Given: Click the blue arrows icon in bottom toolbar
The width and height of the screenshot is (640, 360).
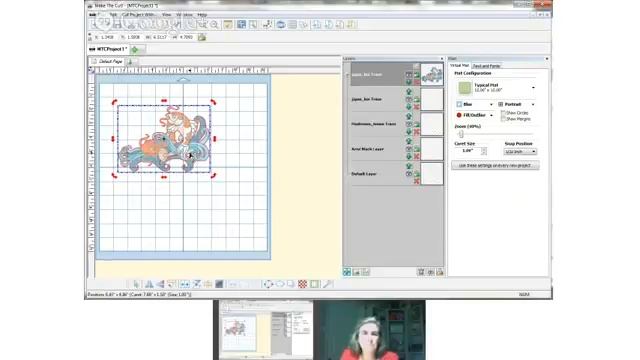Looking at the screenshot, I should [x=184, y=284].
